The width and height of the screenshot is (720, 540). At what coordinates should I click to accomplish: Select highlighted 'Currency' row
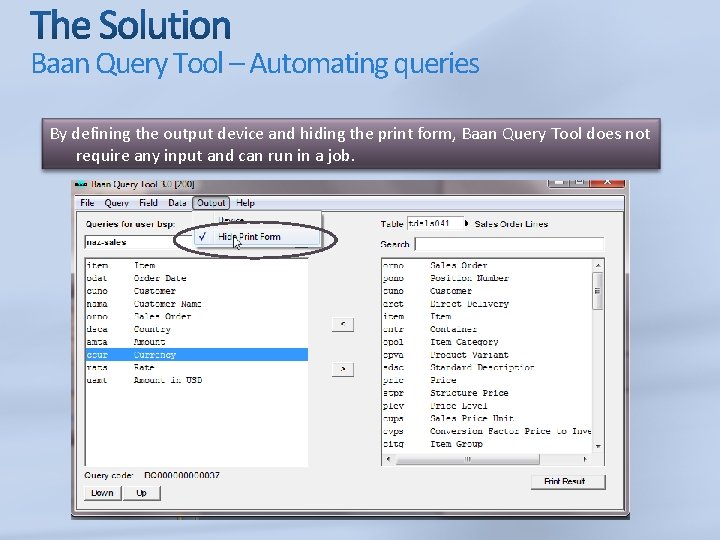click(197, 354)
